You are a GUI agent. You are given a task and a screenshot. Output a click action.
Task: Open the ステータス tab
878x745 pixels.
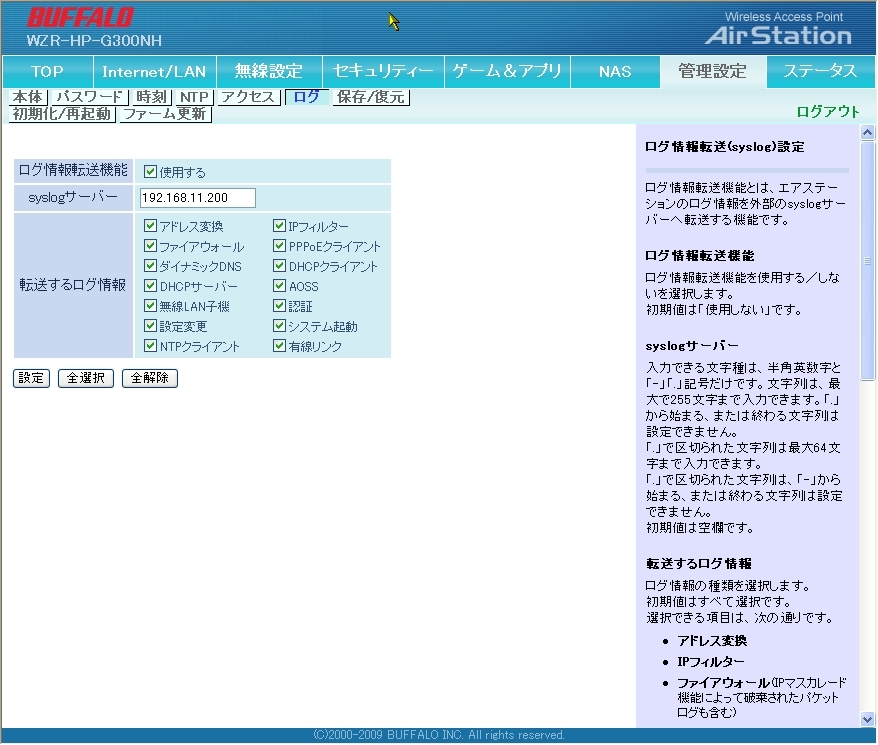tap(820, 72)
